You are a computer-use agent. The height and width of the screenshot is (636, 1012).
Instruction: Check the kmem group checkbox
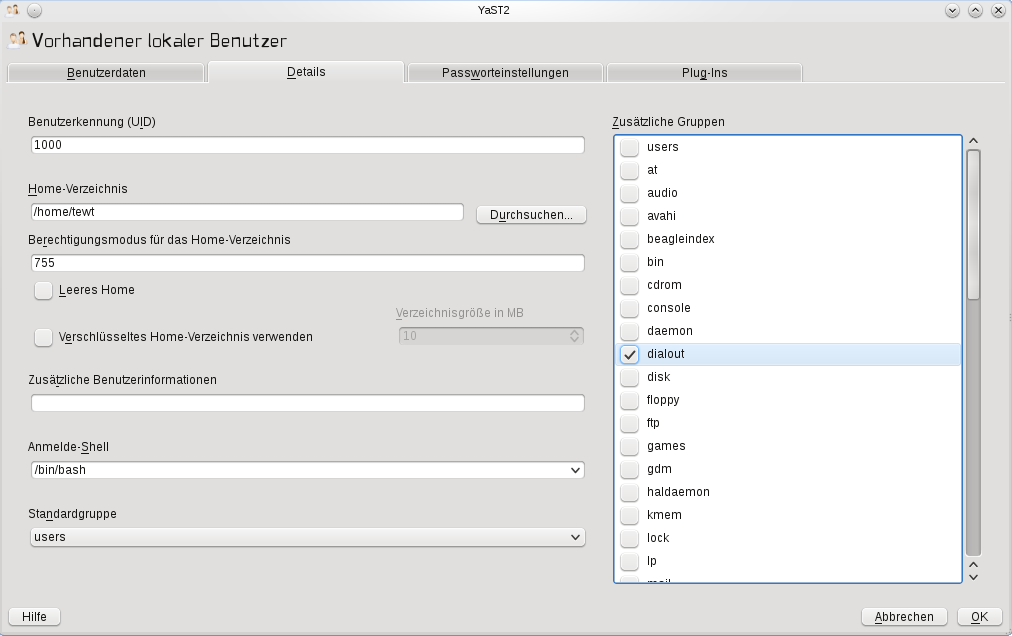[629, 515]
